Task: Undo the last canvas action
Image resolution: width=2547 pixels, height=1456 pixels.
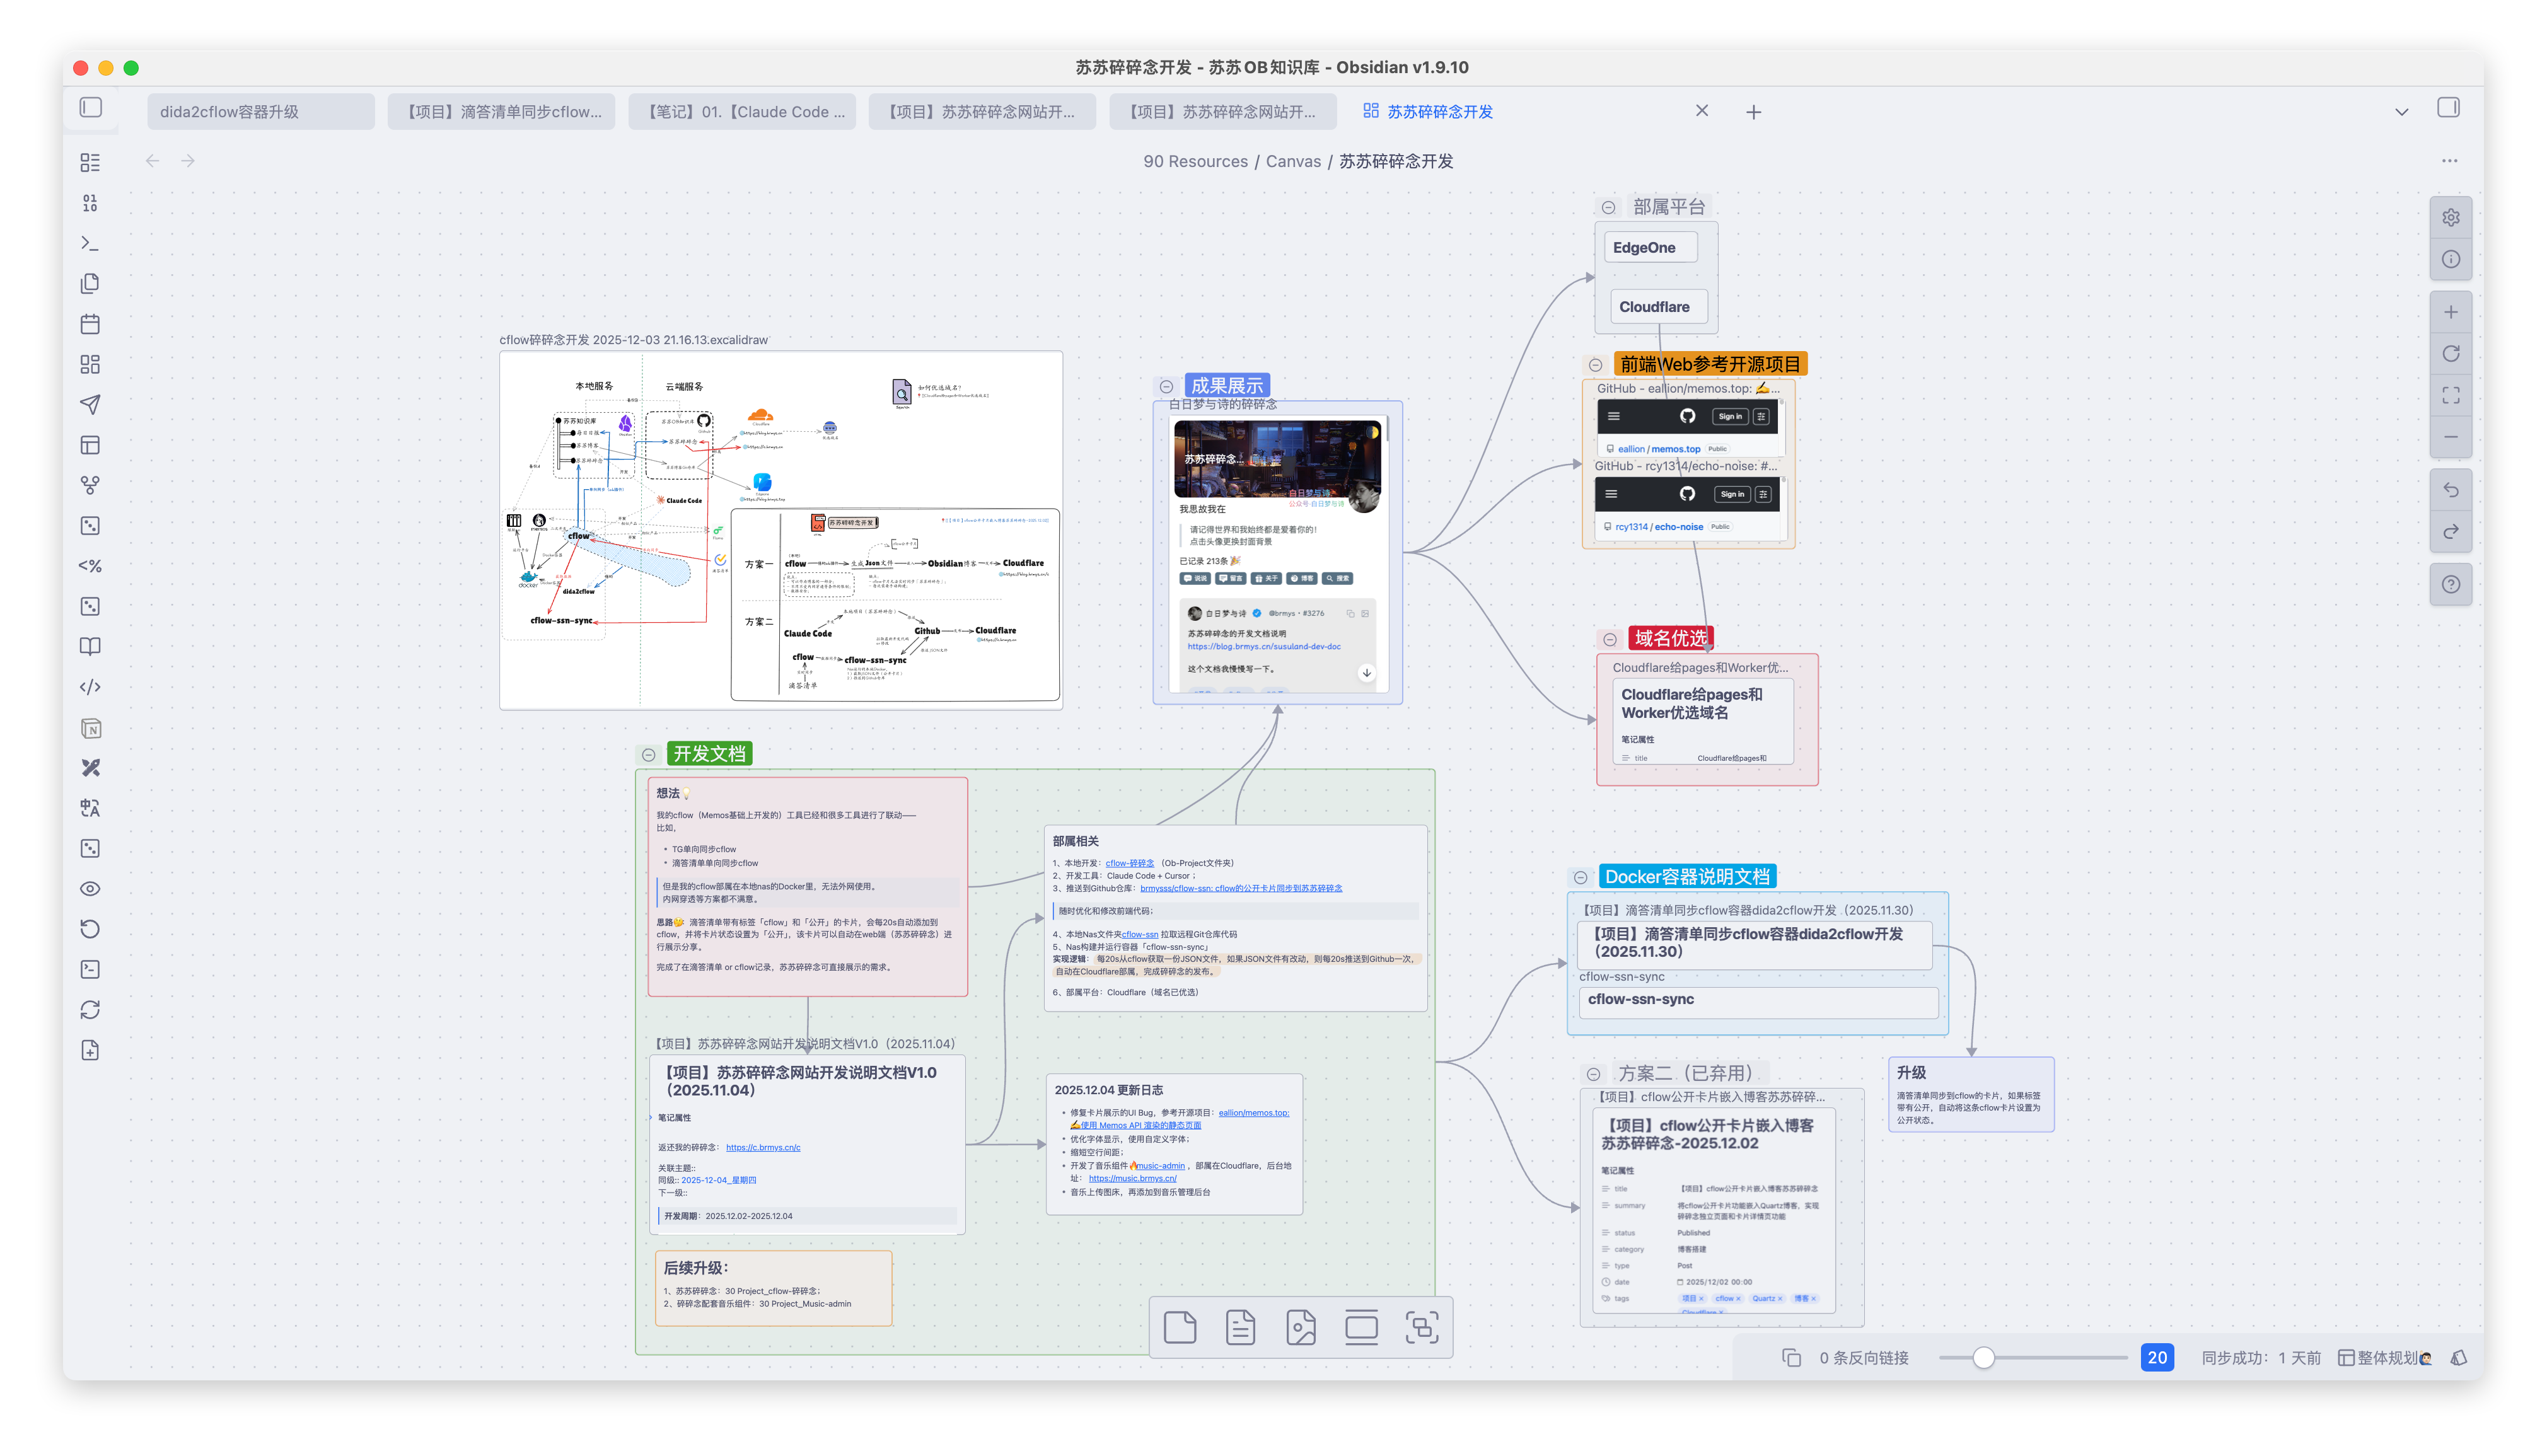Action: [x=2450, y=490]
